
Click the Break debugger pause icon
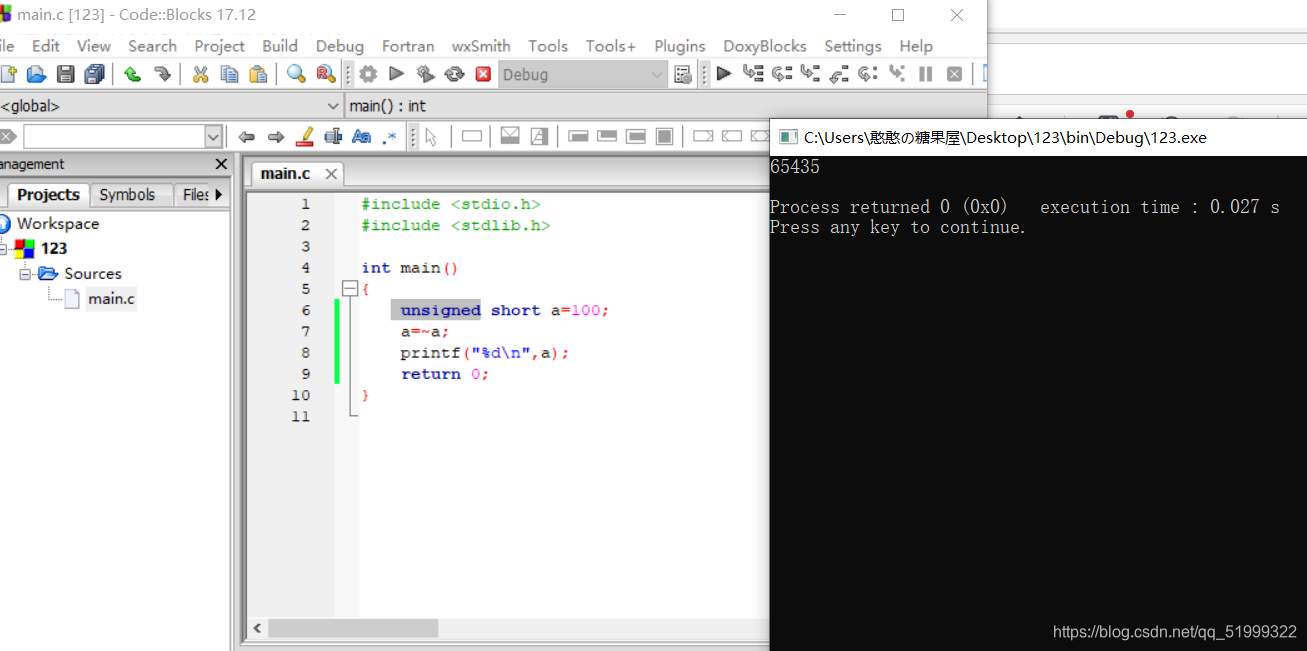click(x=926, y=73)
